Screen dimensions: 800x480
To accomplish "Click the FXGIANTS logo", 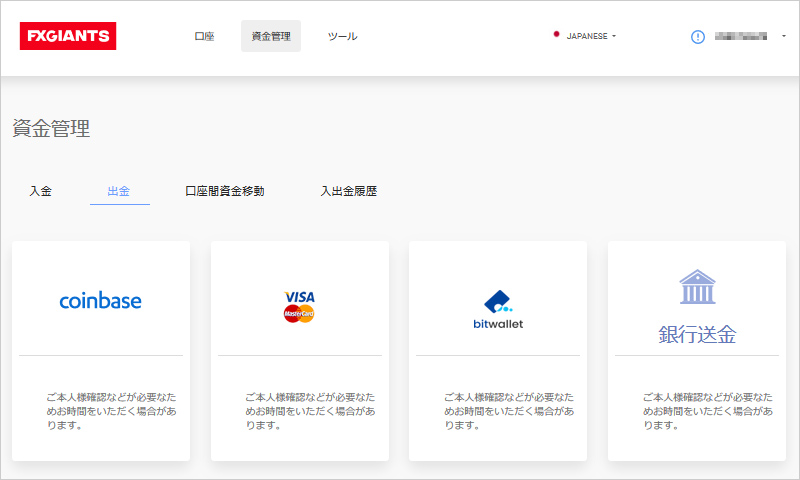I will (x=68, y=36).
